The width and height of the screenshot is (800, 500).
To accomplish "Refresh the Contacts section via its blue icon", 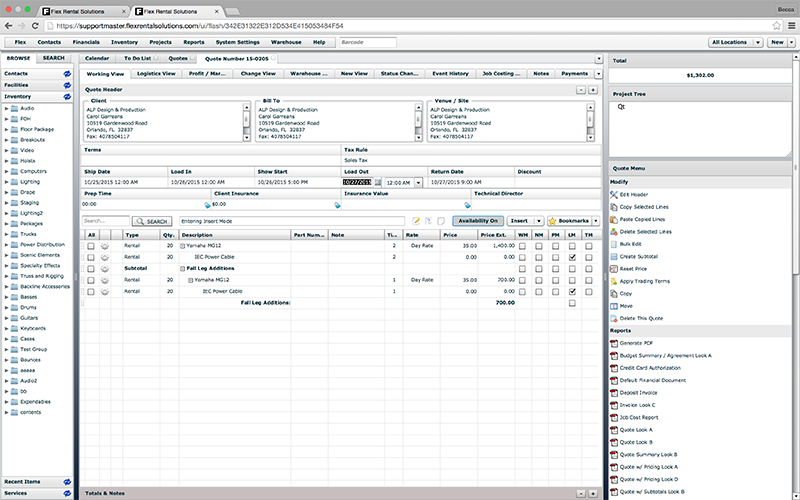I will [67, 74].
